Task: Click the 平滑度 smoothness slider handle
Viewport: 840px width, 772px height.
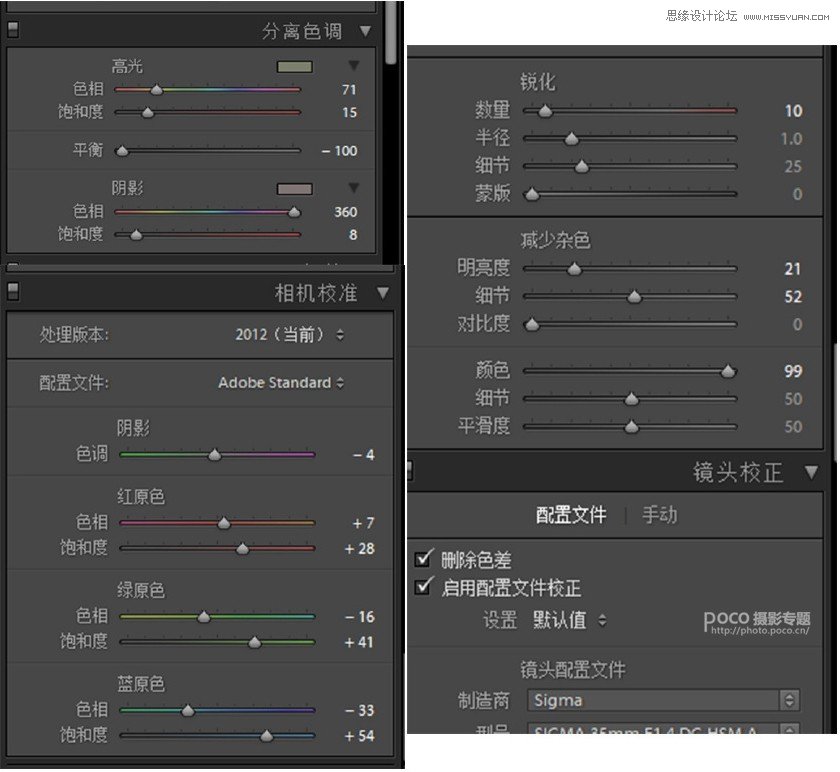Action: (x=632, y=426)
